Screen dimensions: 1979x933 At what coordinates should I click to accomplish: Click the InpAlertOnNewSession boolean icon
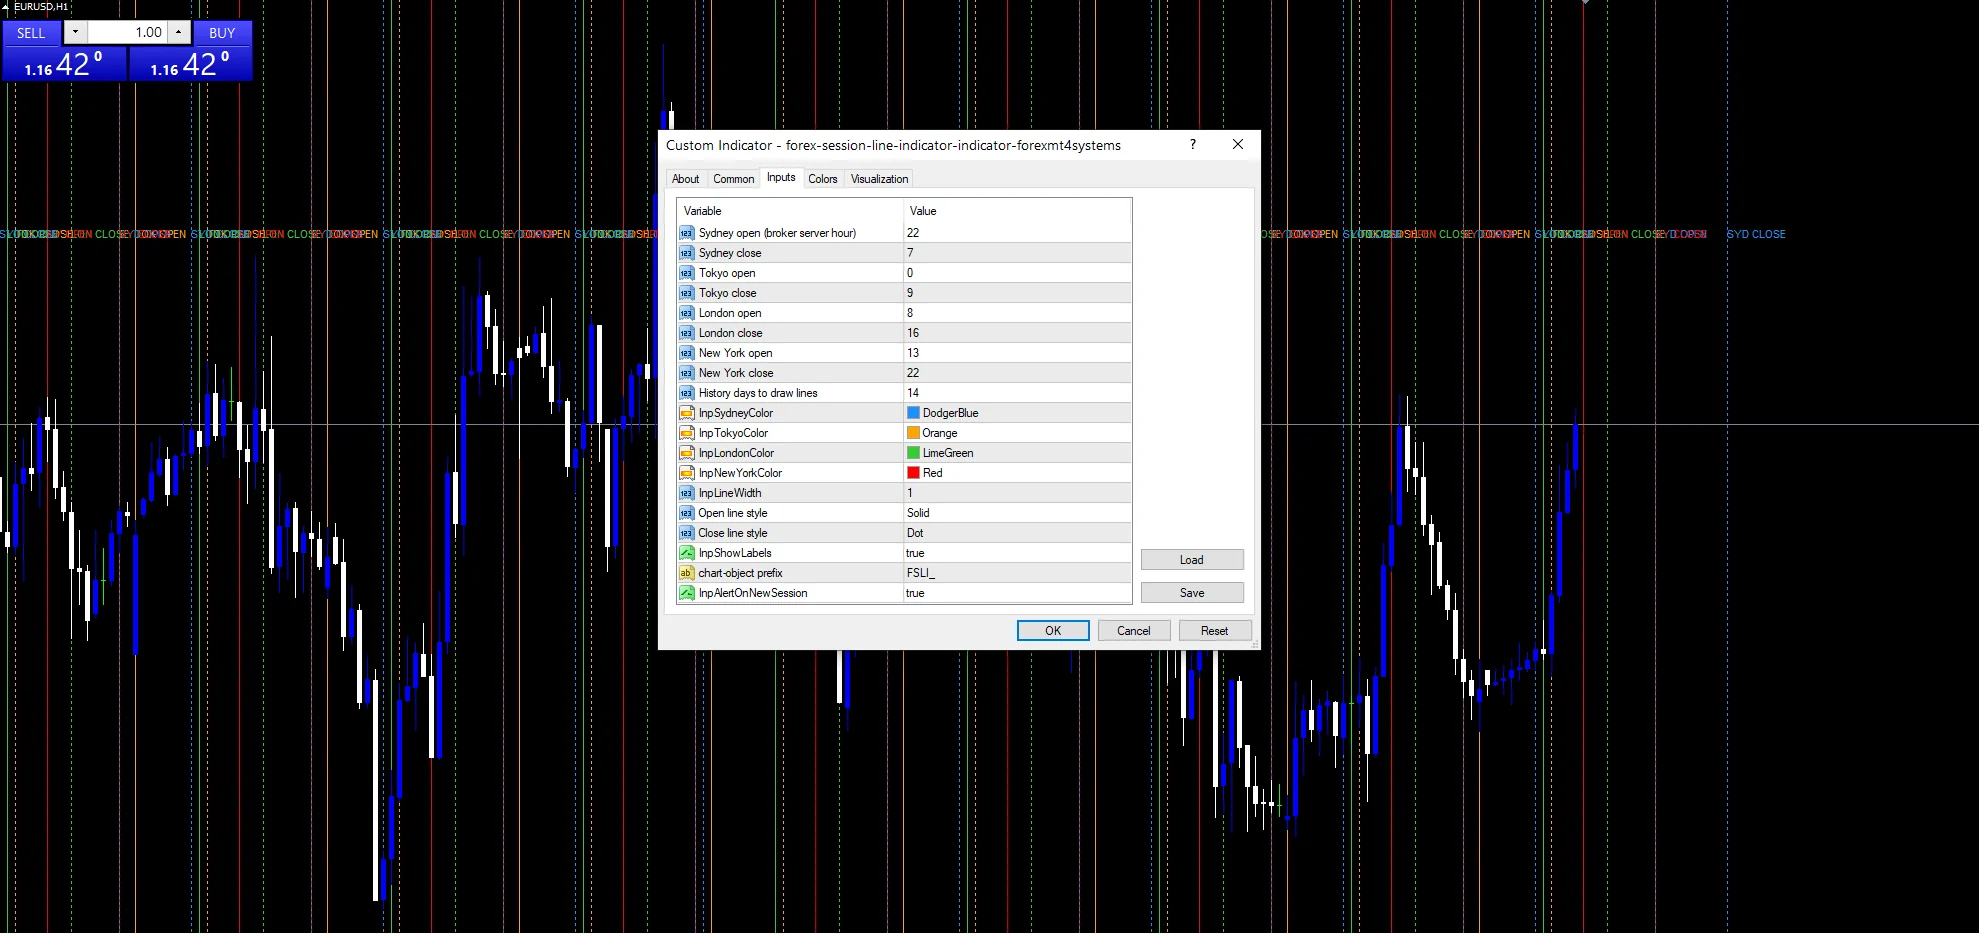tap(686, 593)
